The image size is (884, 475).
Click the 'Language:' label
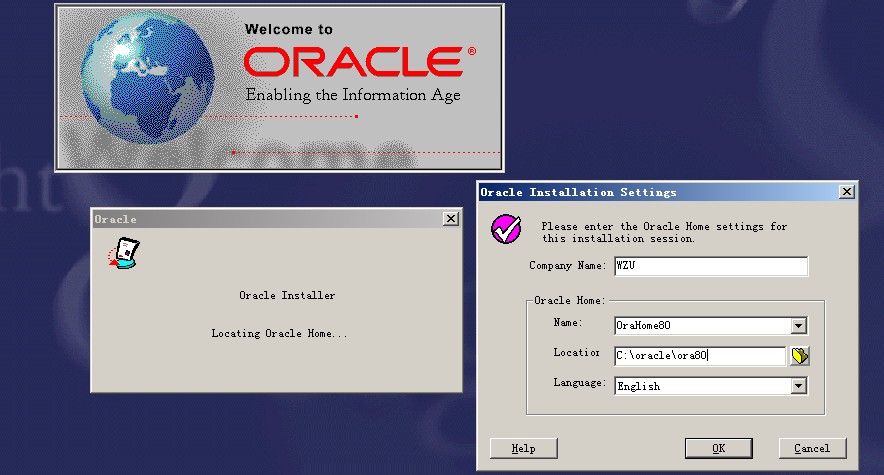[x=580, y=383]
